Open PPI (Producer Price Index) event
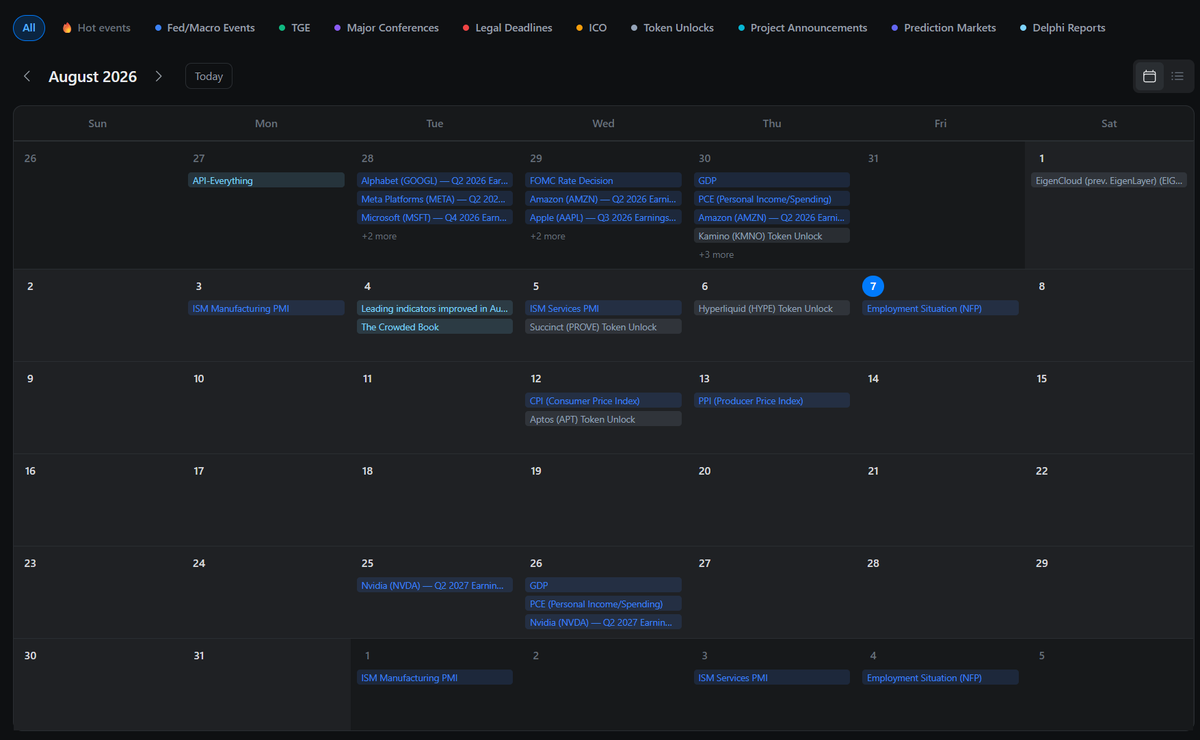The width and height of the screenshot is (1200, 740). (x=772, y=401)
